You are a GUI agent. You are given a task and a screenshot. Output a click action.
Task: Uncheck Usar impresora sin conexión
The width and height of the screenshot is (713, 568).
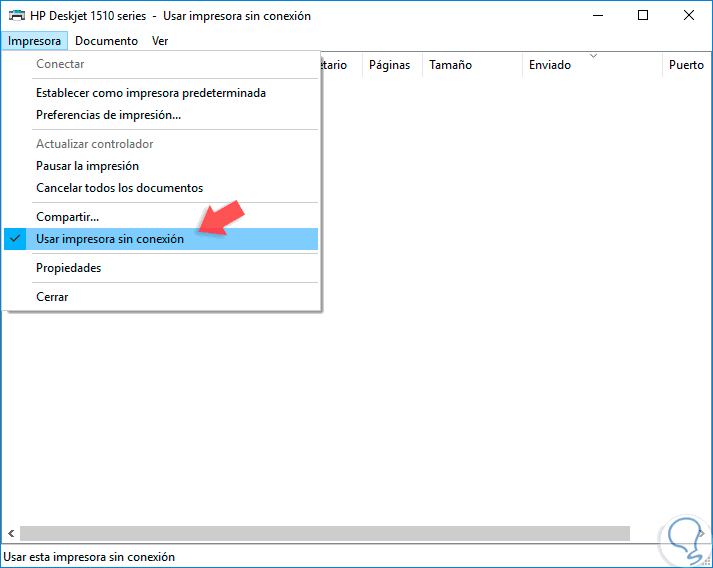pos(161,239)
